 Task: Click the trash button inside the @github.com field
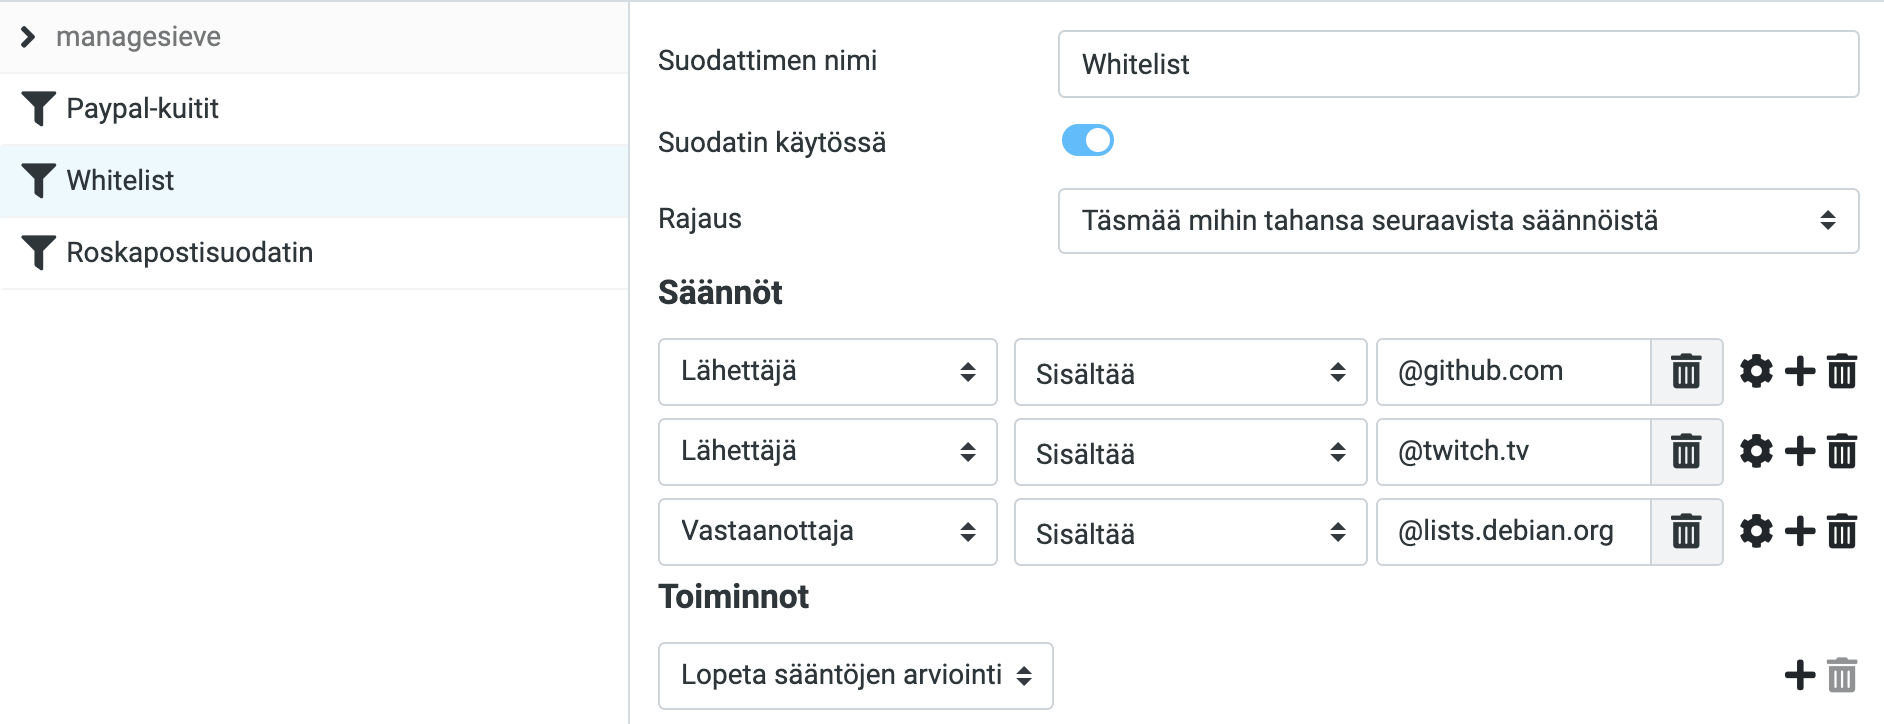point(1686,372)
